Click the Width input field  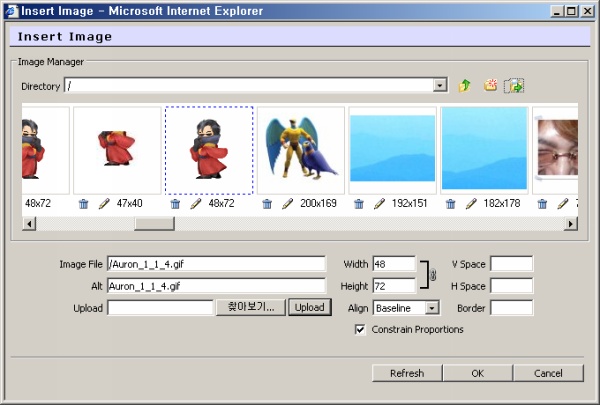394,264
